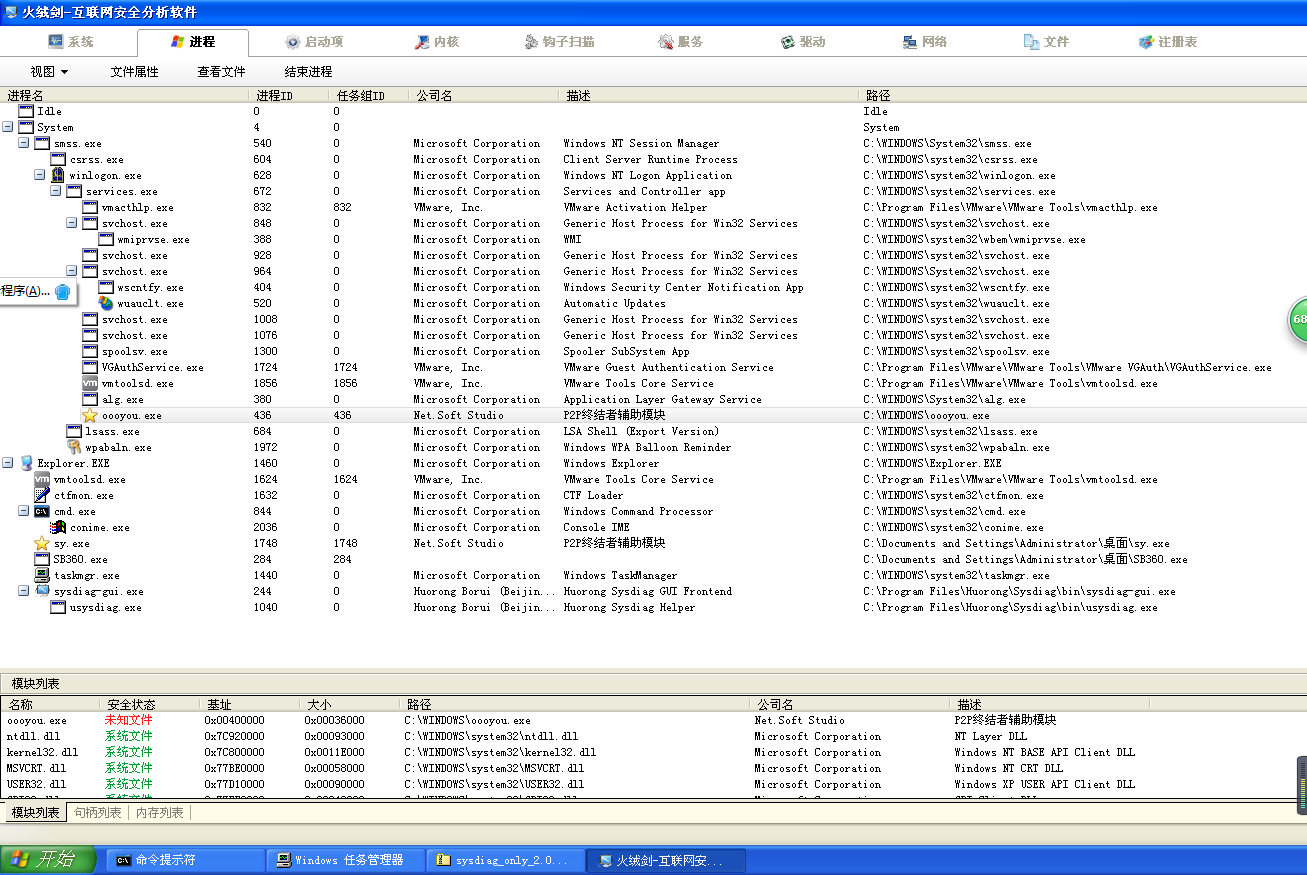The width and height of the screenshot is (1307, 875).
Task: Click the VM icon of vmtoolsd.exe PID 1624
Action: tap(42, 479)
